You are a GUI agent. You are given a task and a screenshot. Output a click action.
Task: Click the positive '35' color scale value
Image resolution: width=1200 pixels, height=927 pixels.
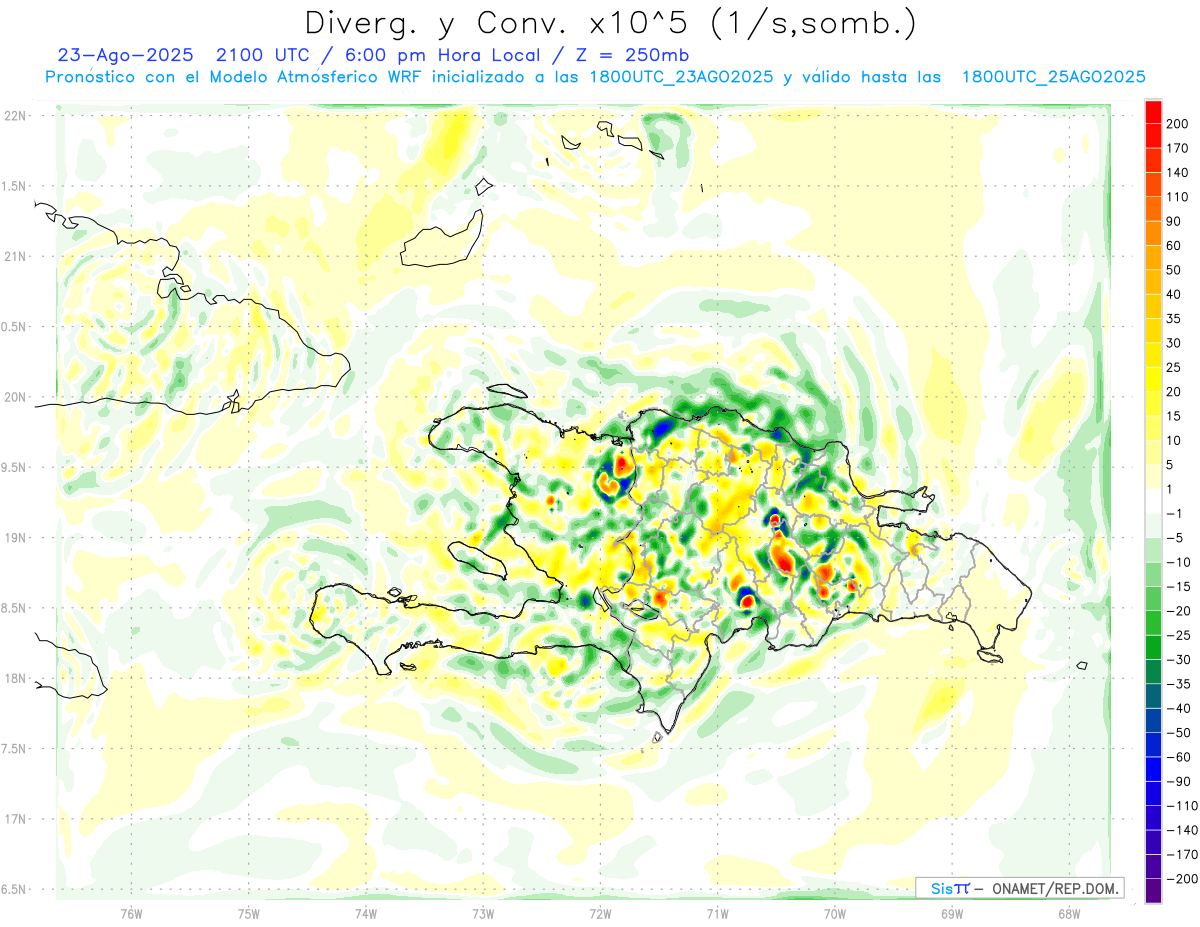(x=1175, y=319)
